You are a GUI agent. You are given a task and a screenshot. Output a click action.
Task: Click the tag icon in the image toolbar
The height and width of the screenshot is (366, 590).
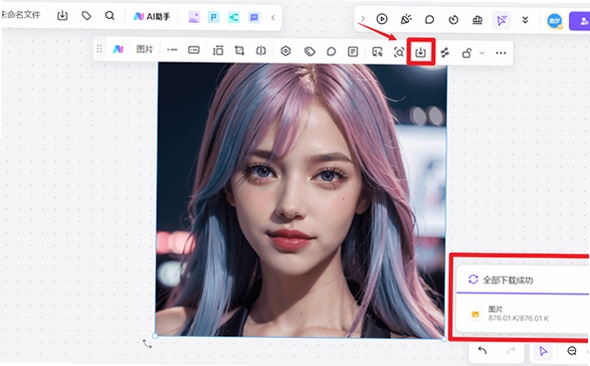310,51
